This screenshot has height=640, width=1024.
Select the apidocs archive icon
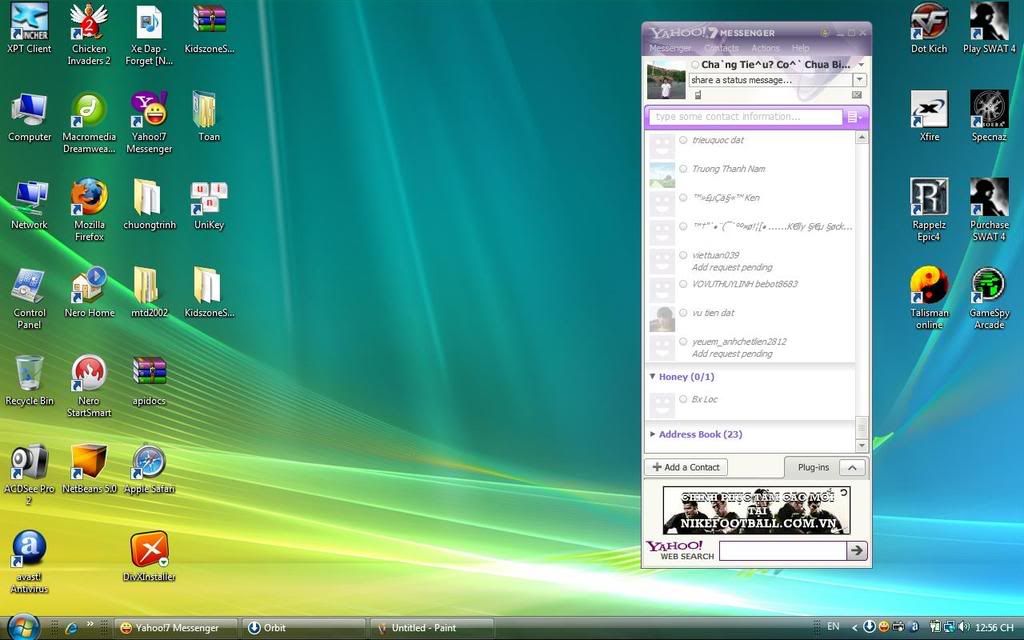pyautogui.click(x=149, y=381)
